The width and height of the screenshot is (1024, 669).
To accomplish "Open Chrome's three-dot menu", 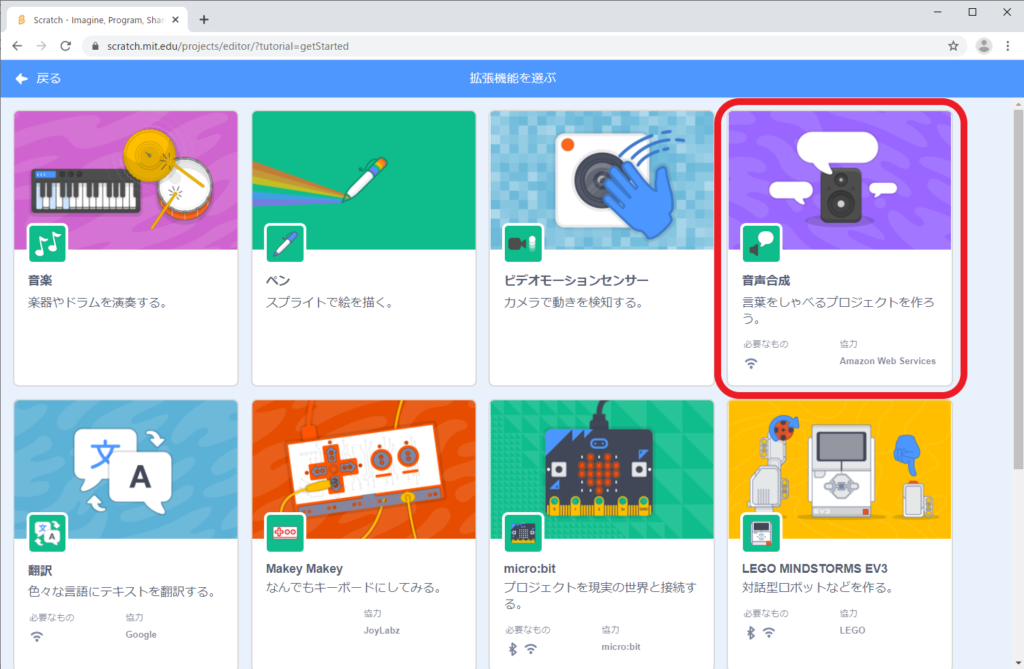I will (x=1008, y=46).
